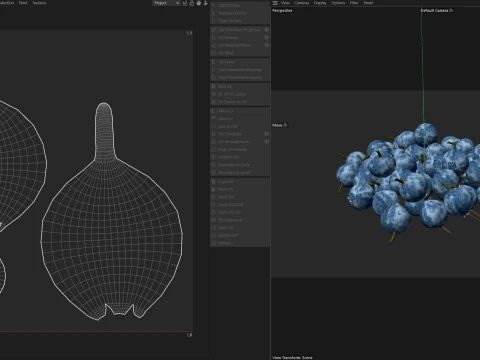Click the camera icon next to Default Camera
The width and height of the screenshot is (480, 360).
click(451, 10)
